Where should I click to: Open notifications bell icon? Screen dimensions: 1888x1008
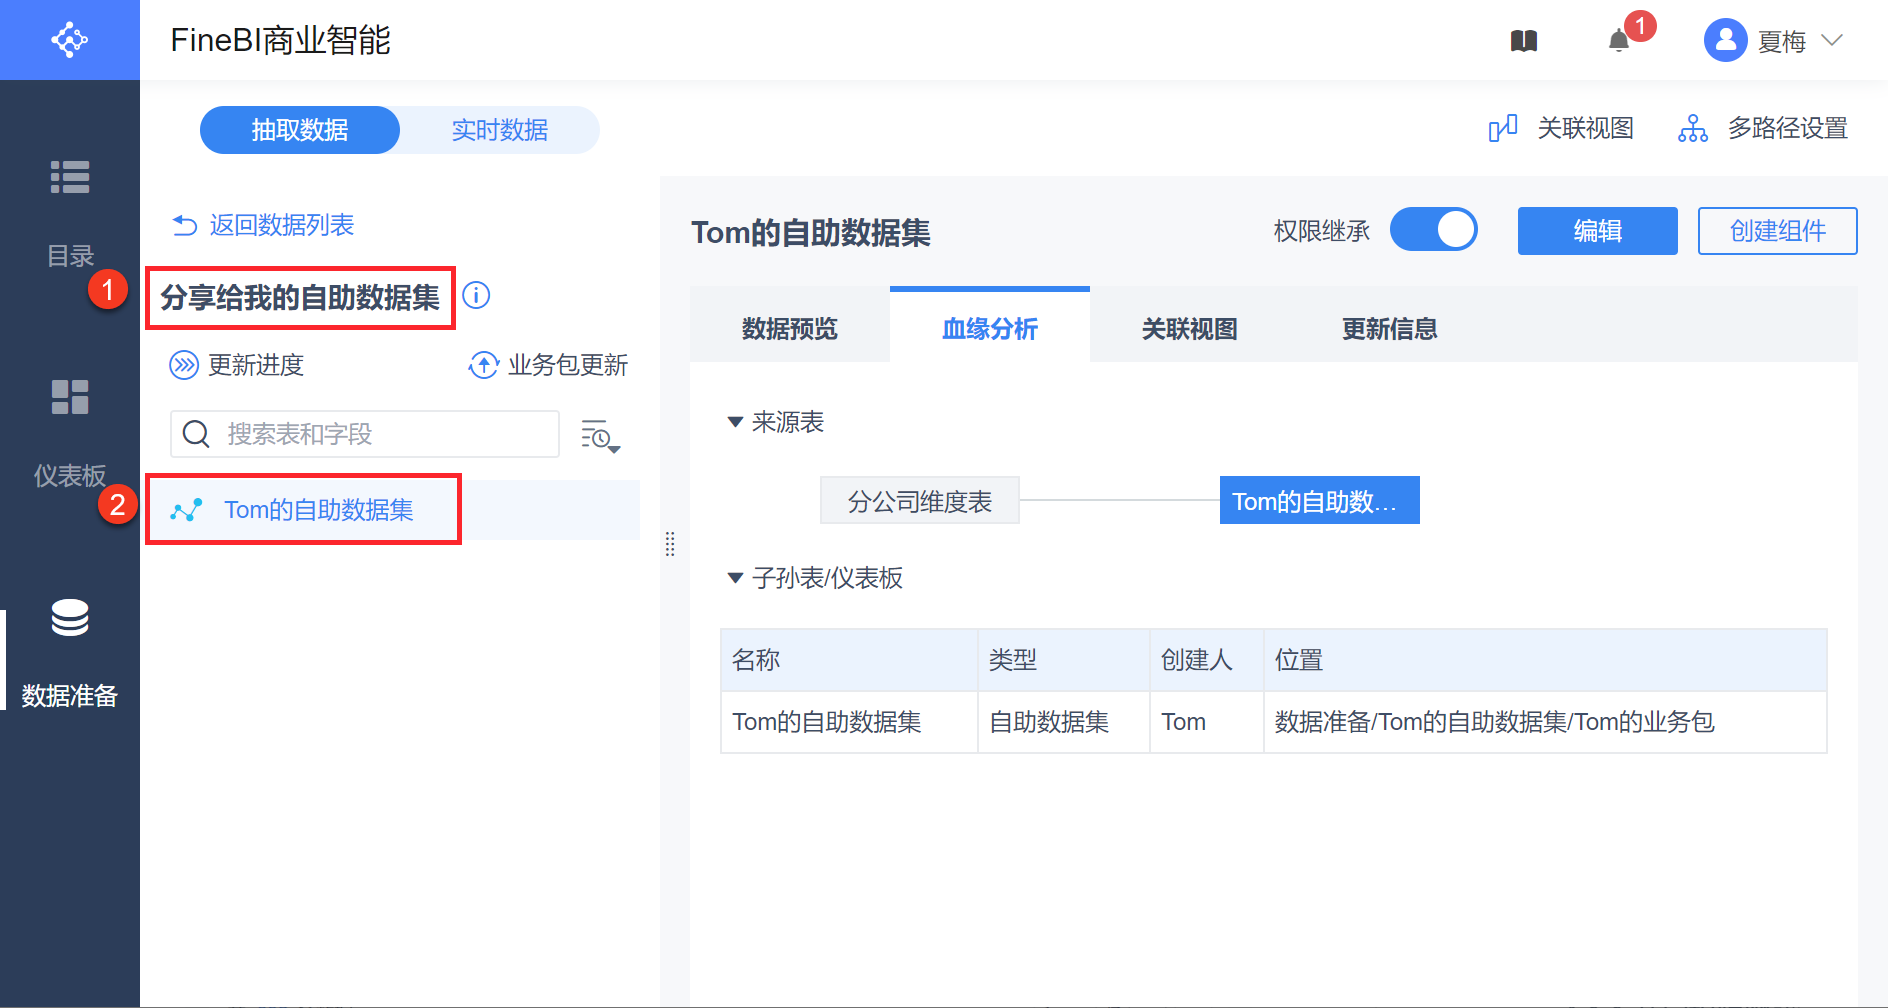point(1619,41)
